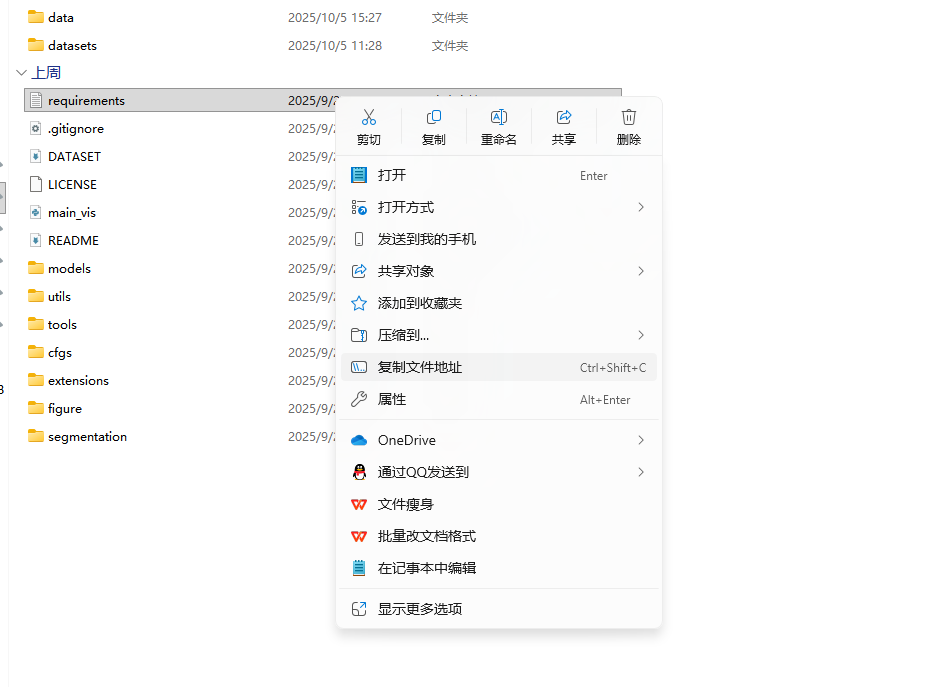Expand the 通过QQ发送到 submenu arrow

641,472
